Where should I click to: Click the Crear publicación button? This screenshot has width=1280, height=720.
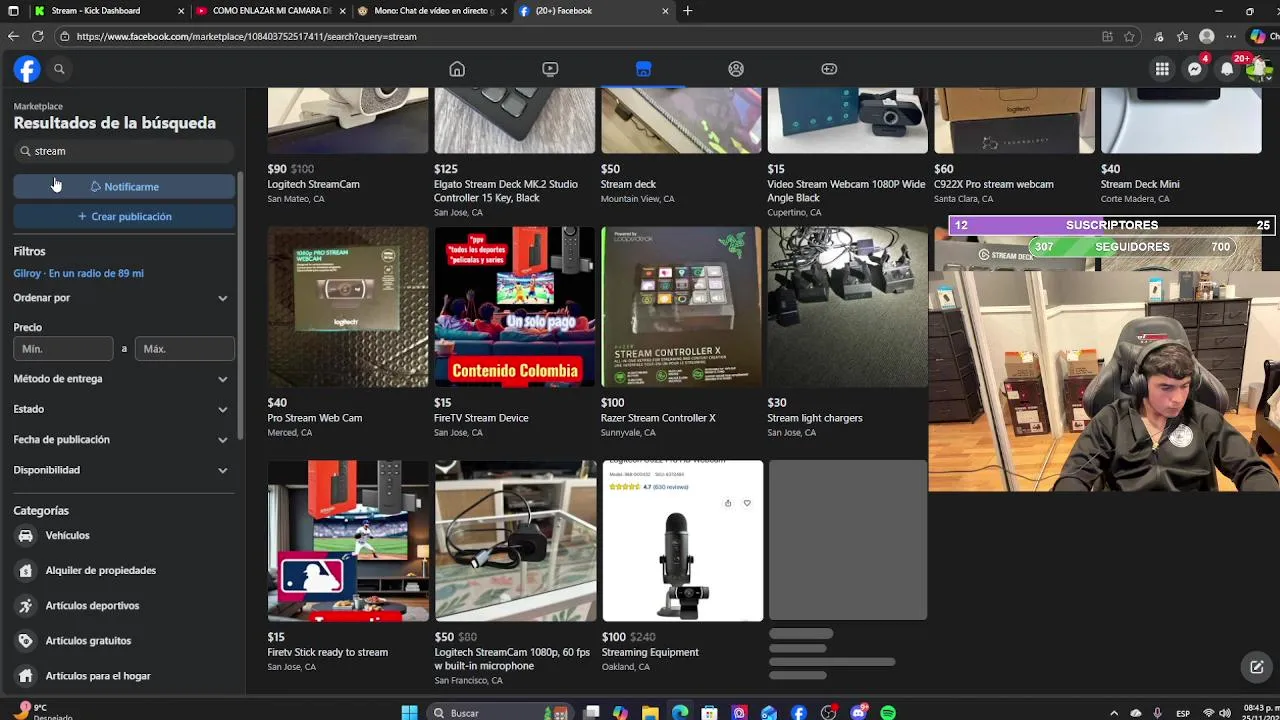tap(124, 216)
